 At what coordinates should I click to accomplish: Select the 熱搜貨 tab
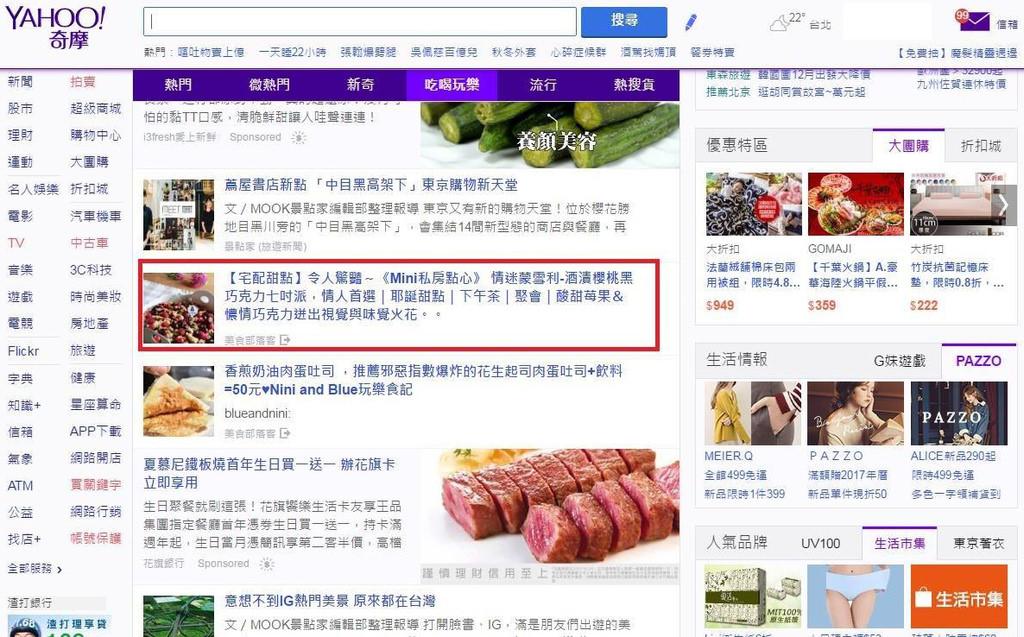pos(633,85)
